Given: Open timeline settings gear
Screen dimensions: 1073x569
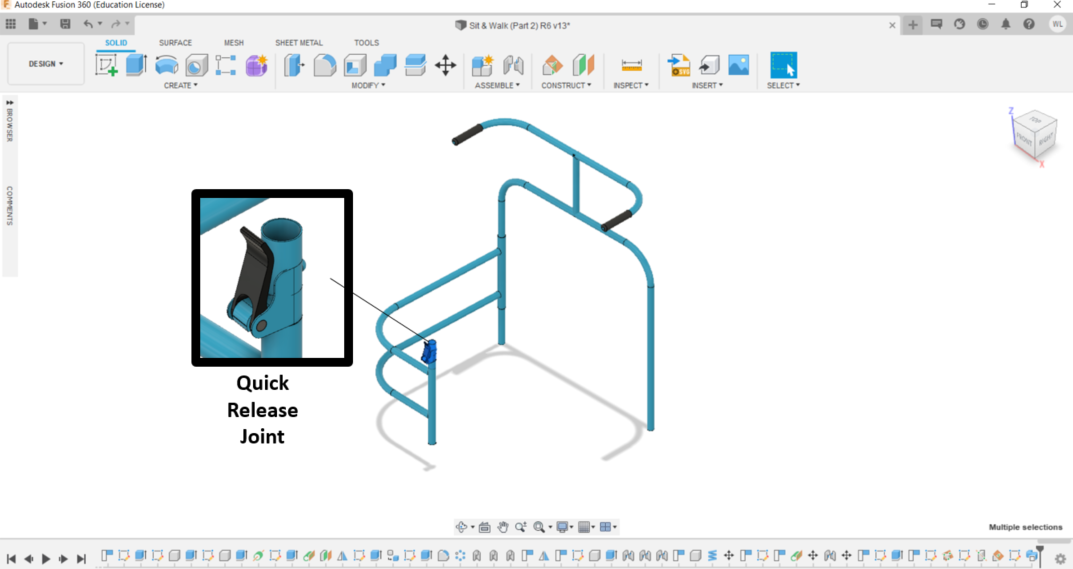Looking at the screenshot, I should (1060, 558).
